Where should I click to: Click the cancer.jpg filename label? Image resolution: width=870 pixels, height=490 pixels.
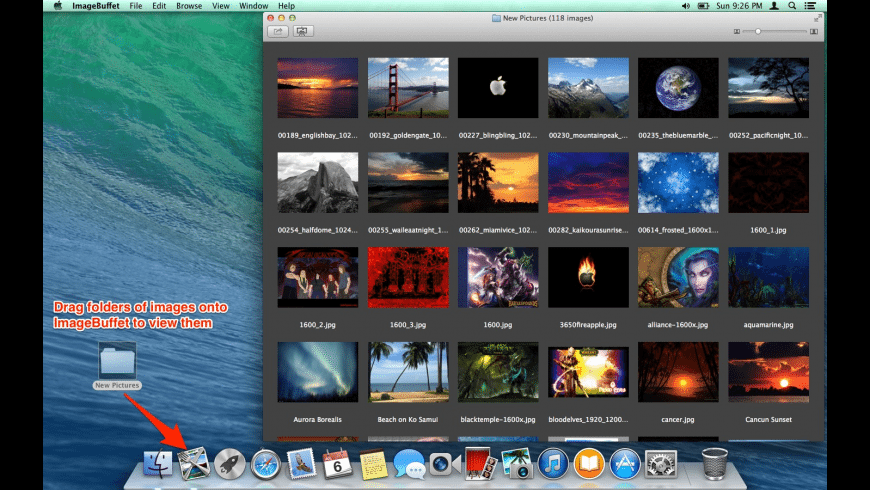point(677,420)
